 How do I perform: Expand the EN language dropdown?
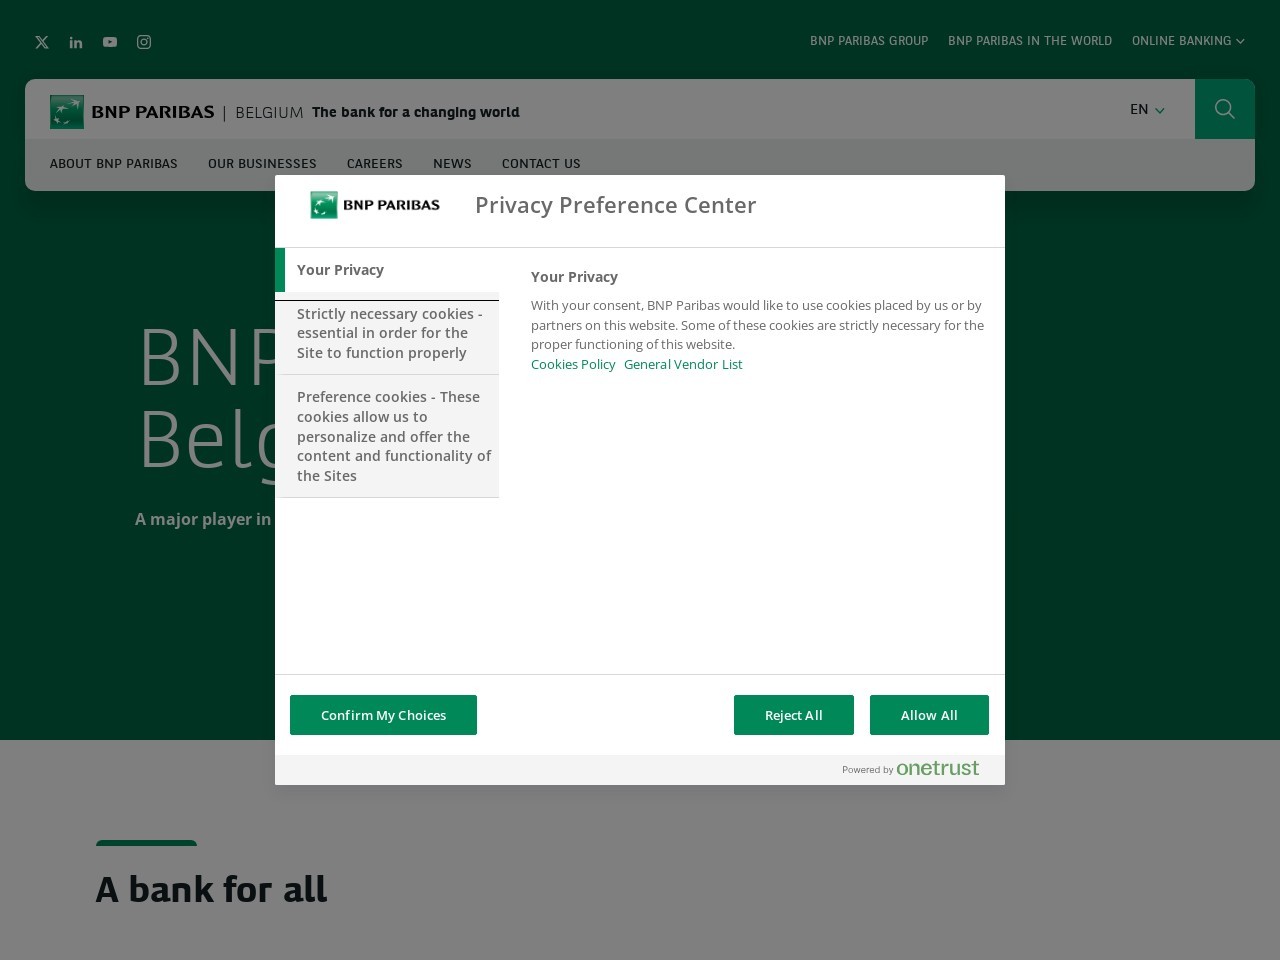pos(1147,109)
